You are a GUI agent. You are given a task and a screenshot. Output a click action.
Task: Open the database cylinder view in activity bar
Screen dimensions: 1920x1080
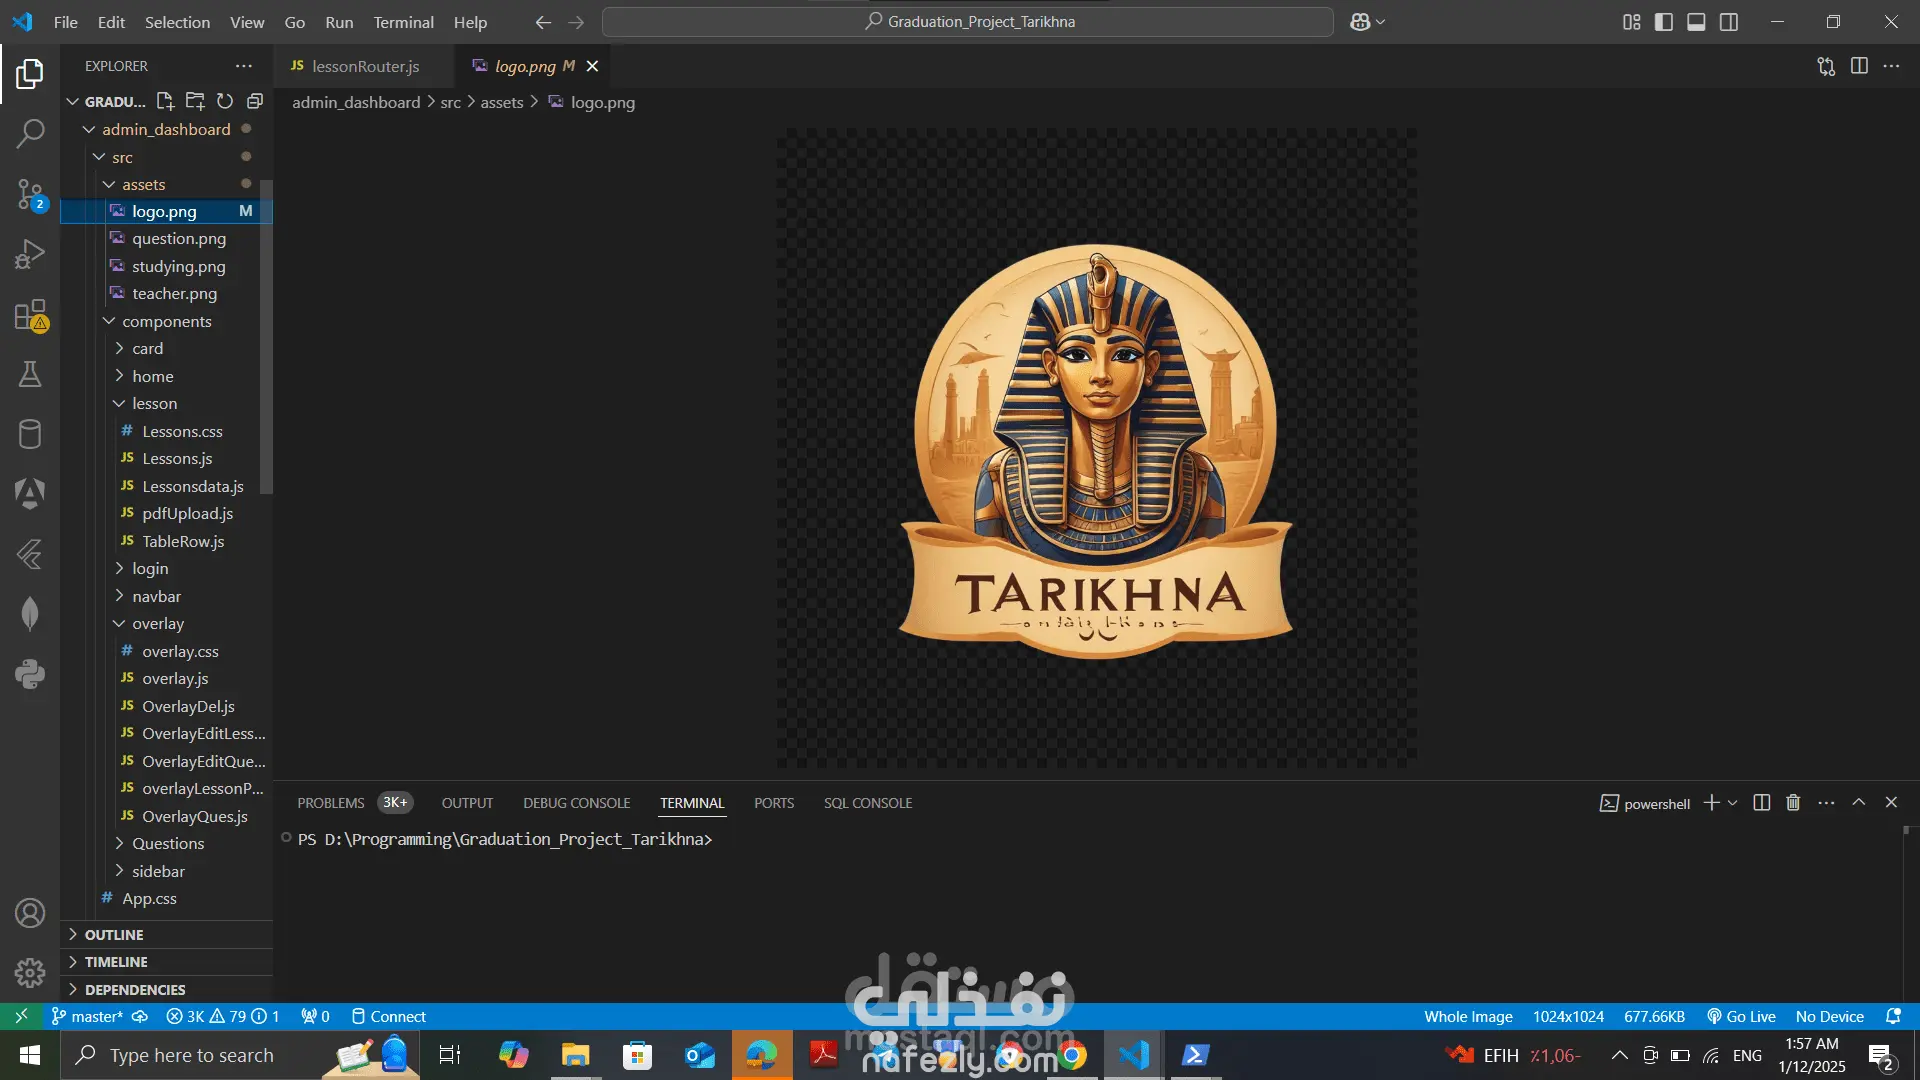[x=30, y=434]
